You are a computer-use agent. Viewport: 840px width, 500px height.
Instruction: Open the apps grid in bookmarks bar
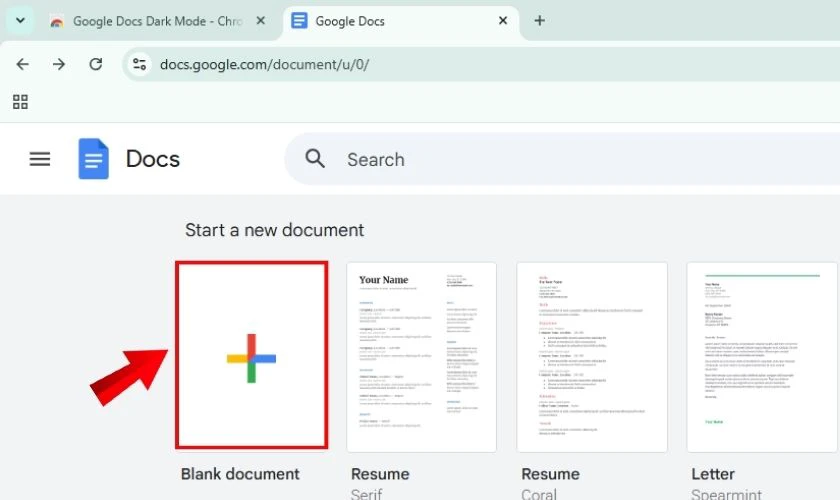pos(20,102)
